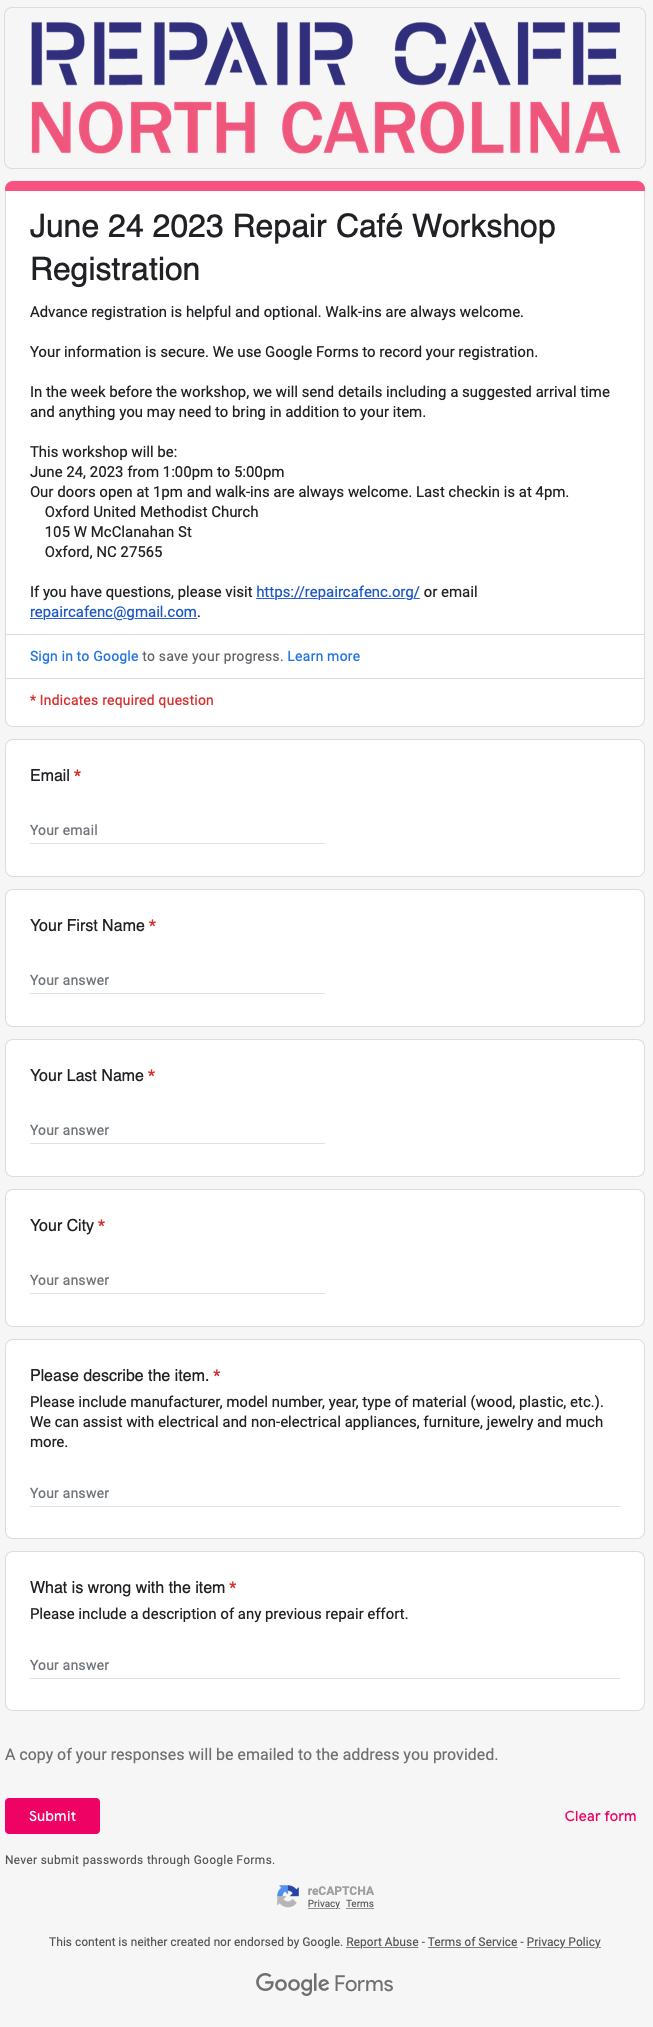Image resolution: width=653 pixels, height=2027 pixels.
Task: Open the reCAPTCHA Privacy link
Action: [323, 1904]
